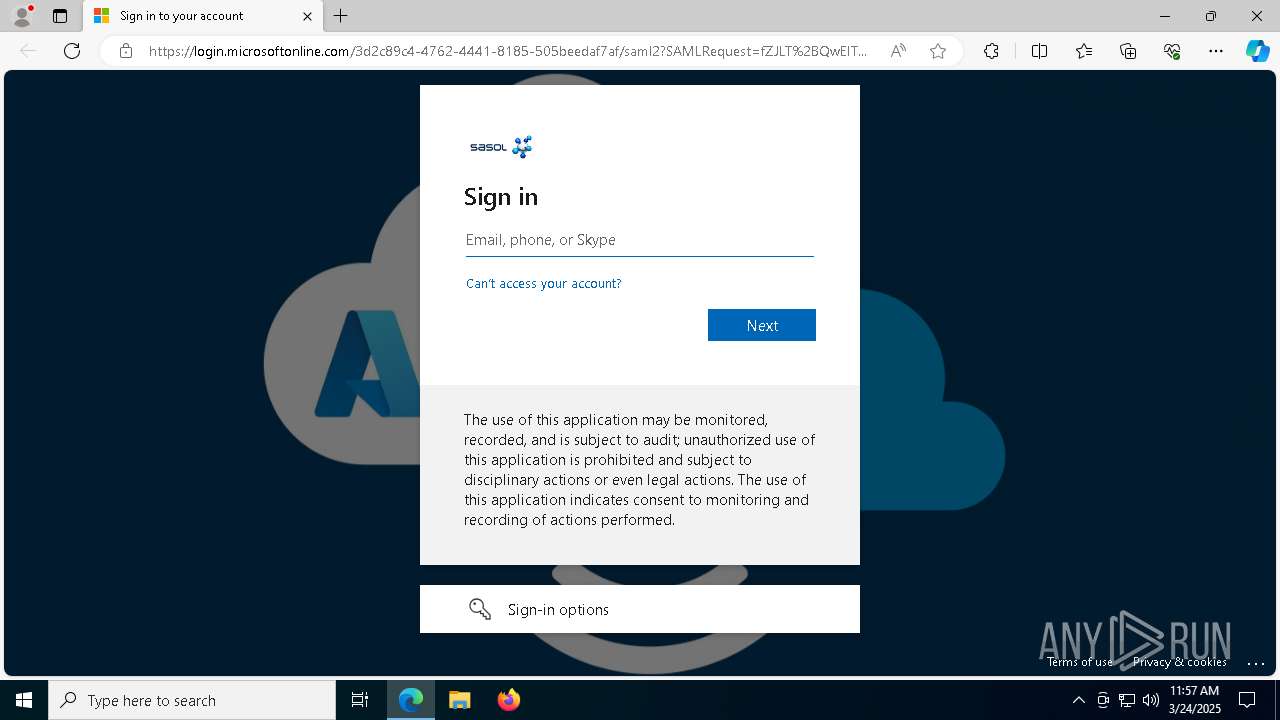Image resolution: width=1280 pixels, height=720 pixels.
Task: Open the Collections icon
Action: pos(1128,51)
